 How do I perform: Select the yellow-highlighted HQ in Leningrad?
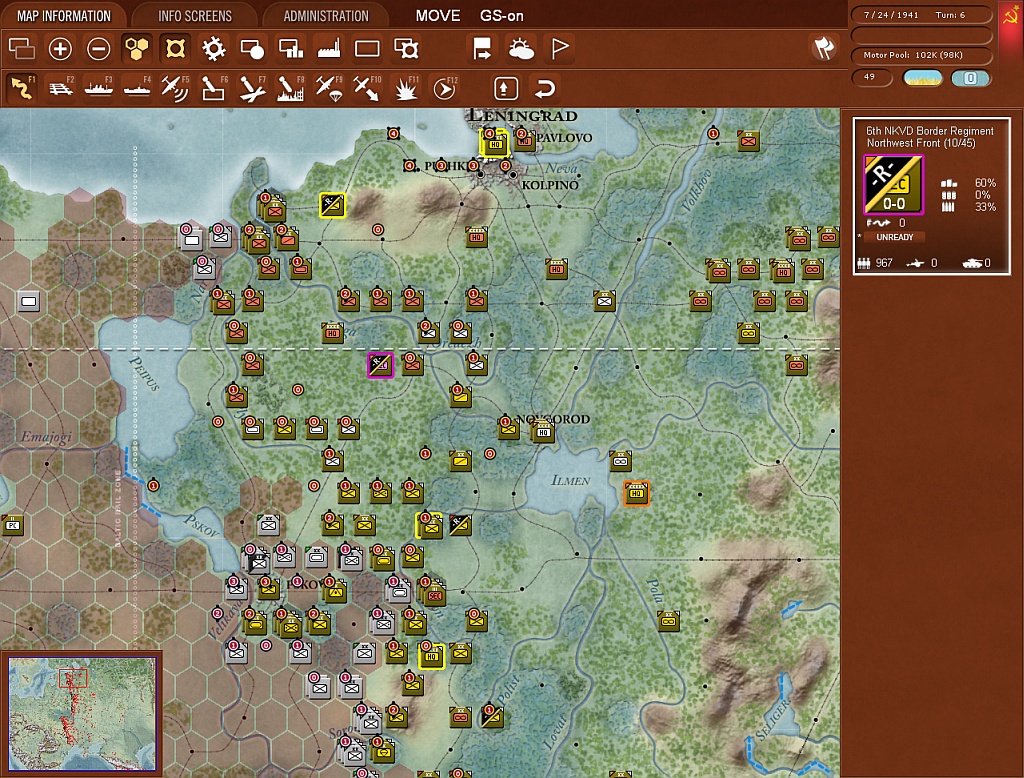(494, 142)
